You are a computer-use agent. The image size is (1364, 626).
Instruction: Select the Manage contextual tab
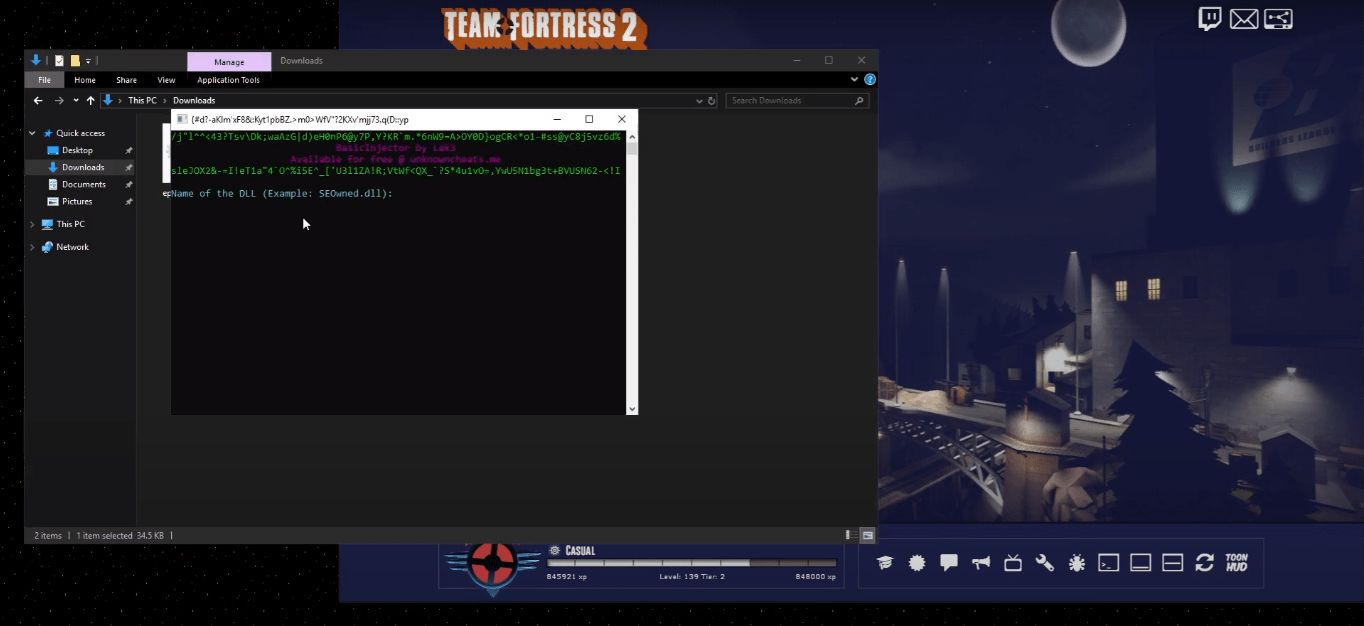(x=229, y=62)
